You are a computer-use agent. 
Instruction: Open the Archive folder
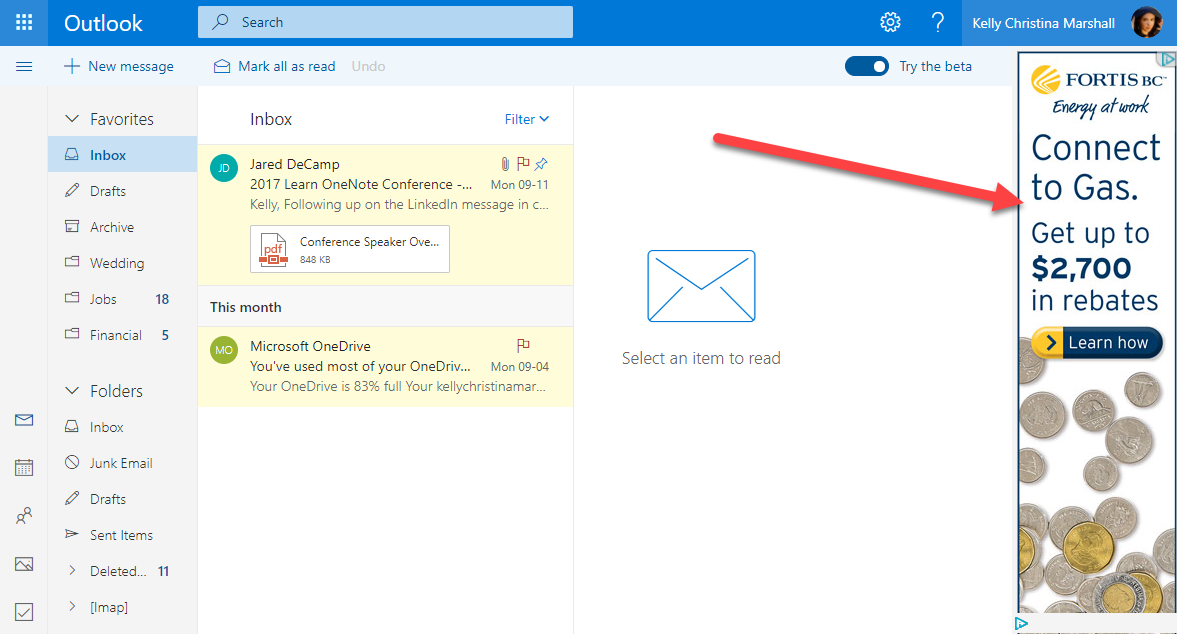[122, 227]
